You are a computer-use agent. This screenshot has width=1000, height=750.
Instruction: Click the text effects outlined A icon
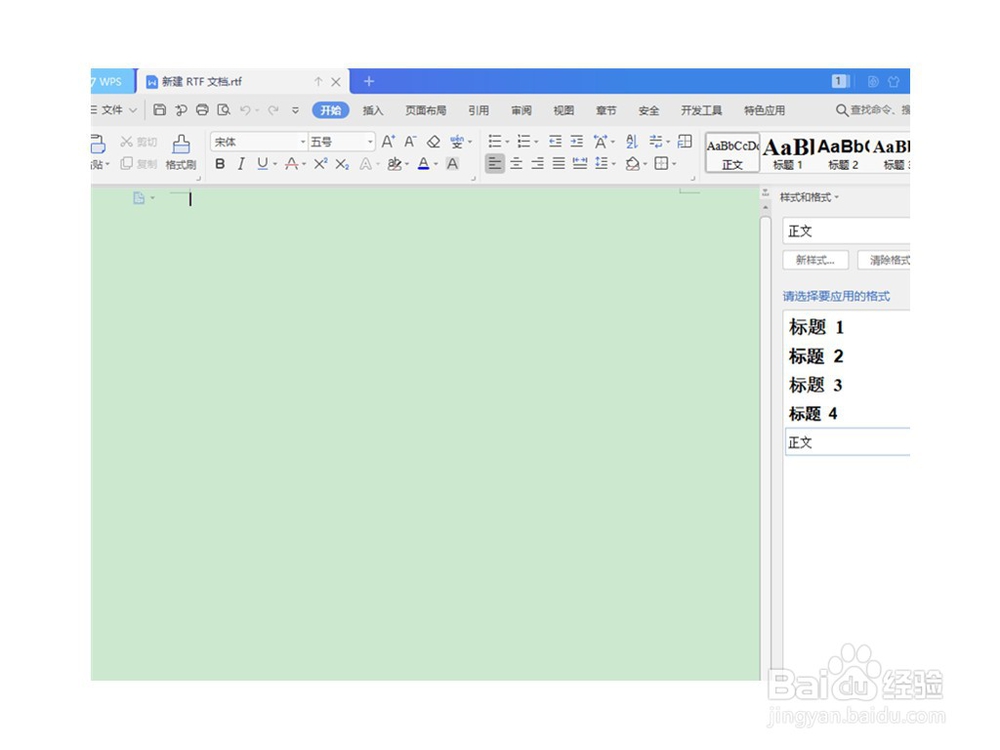click(x=365, y=164)
